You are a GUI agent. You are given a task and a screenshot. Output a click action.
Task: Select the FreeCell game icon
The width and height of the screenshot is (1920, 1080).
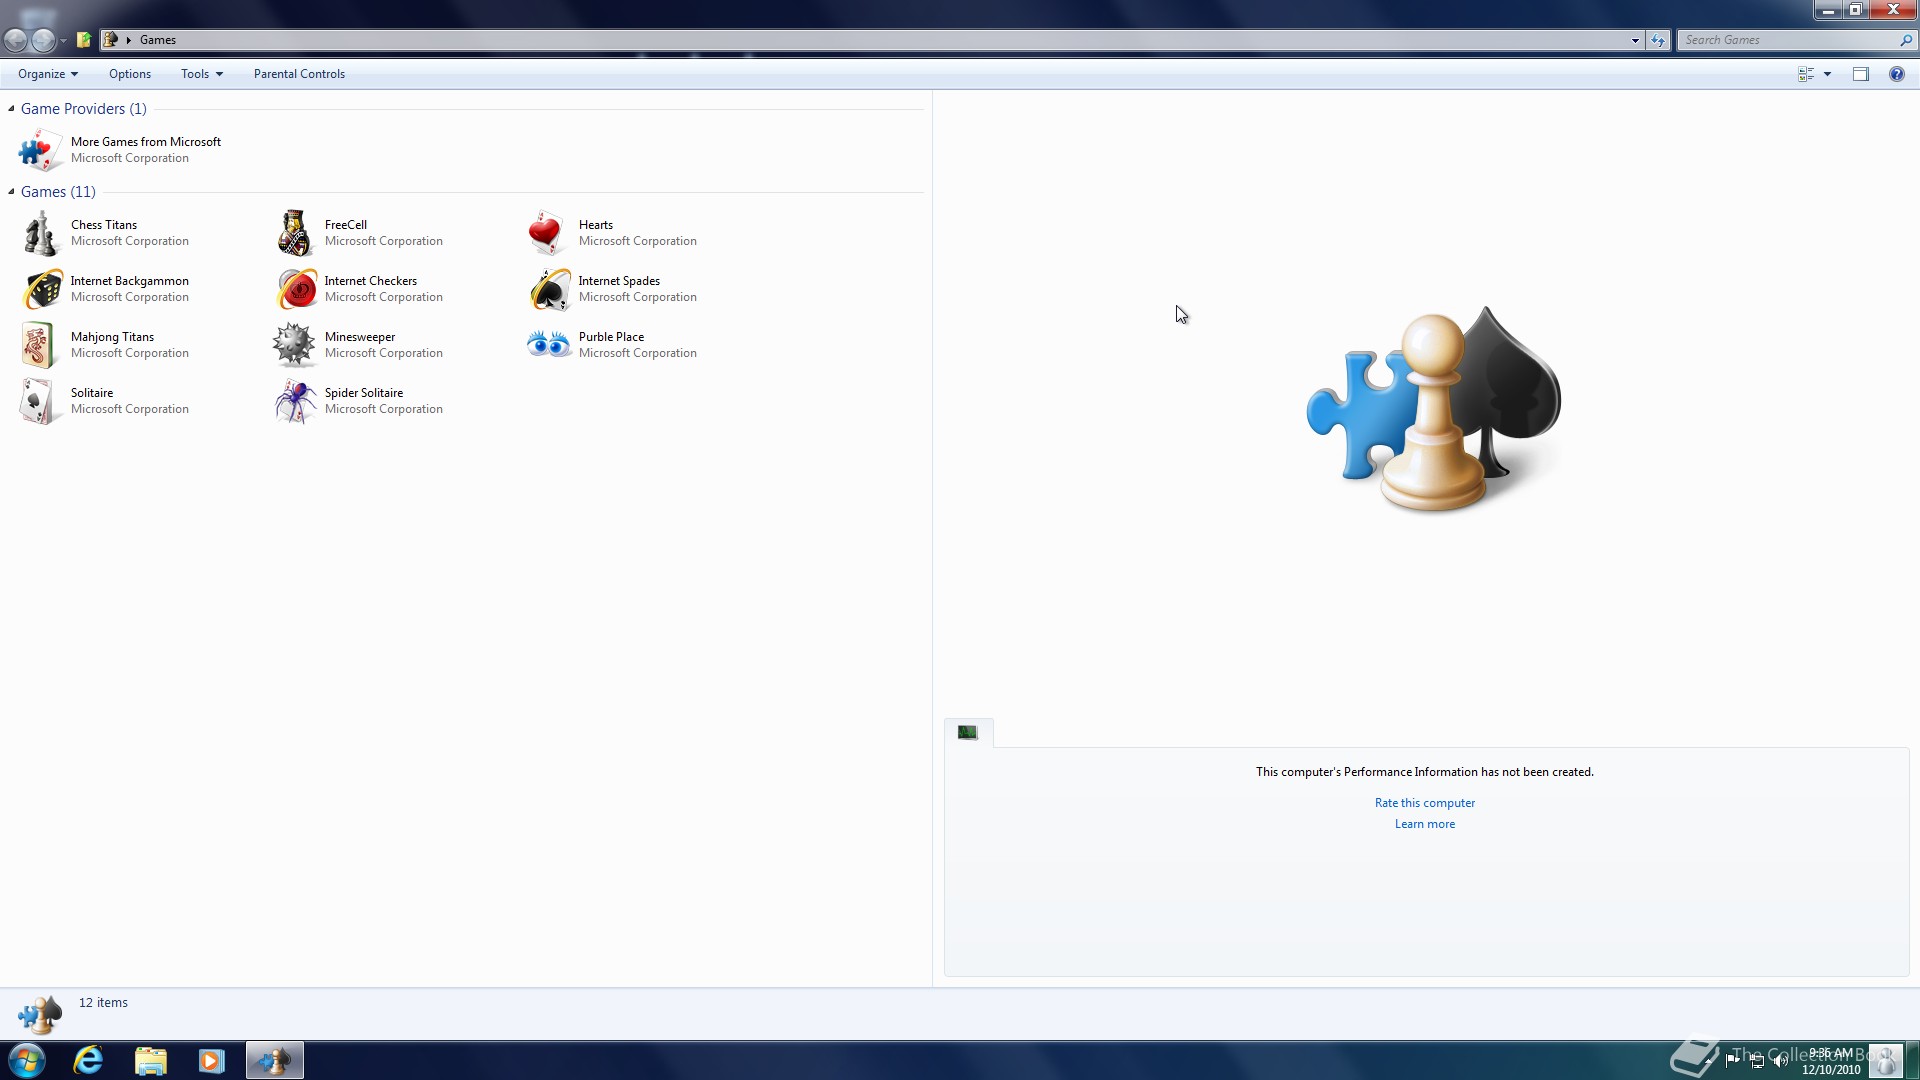(x=294, y=233)
